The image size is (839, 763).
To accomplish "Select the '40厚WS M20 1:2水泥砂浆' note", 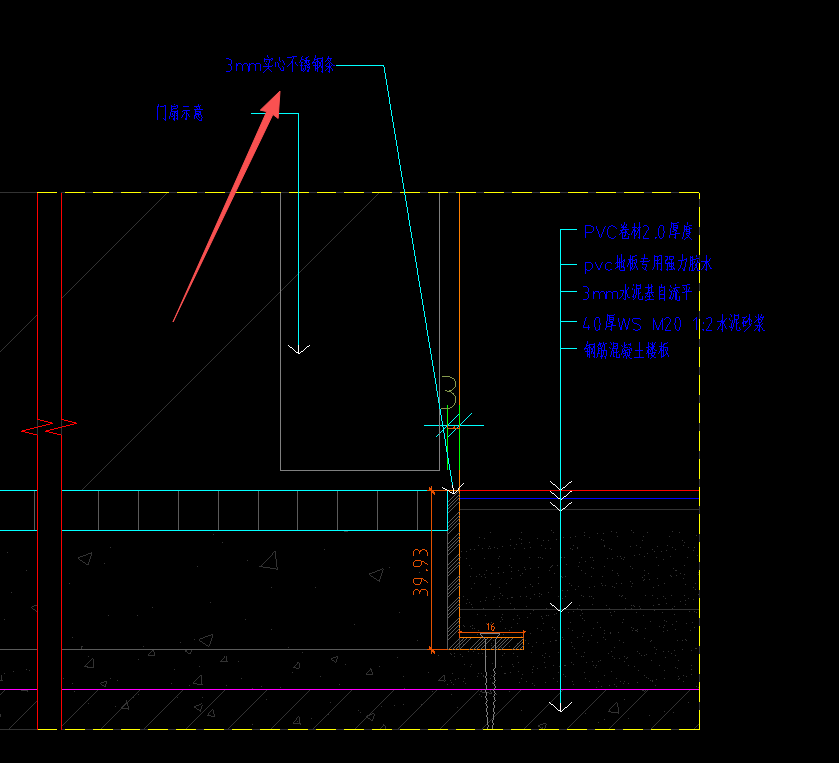I will pos(673,324).
